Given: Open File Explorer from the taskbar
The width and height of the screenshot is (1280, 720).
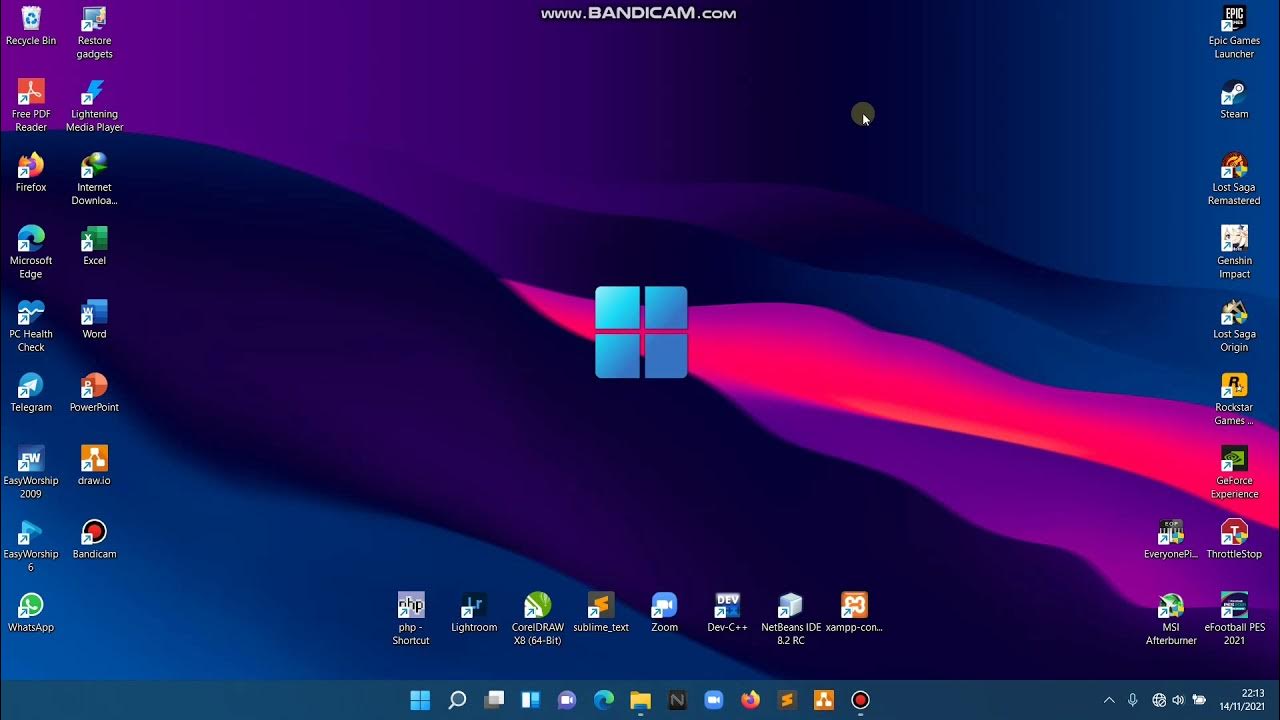Looking at the screenshot, I should [640, 700].
